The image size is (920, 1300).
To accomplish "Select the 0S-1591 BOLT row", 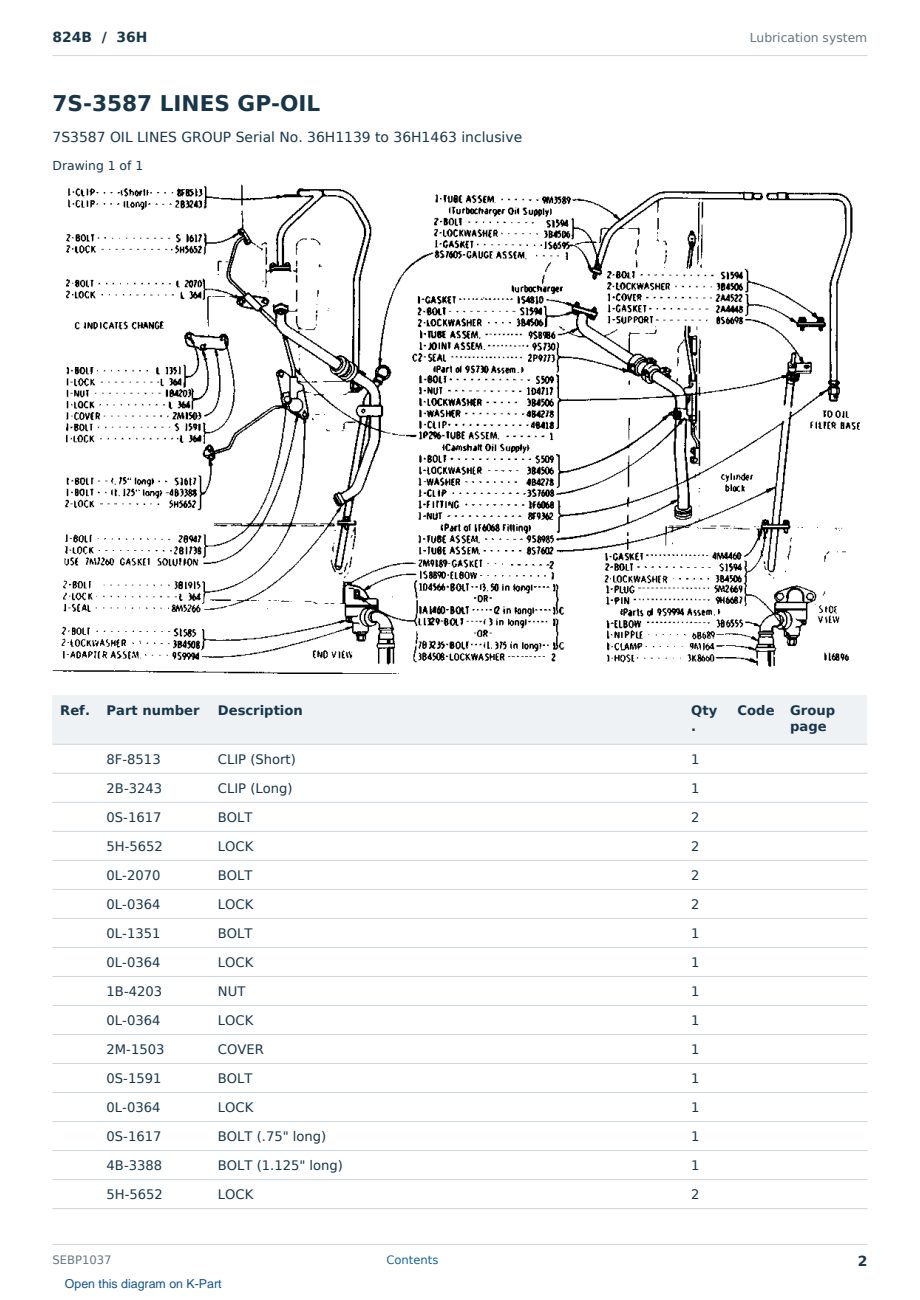I will (x=459, y=1078).
